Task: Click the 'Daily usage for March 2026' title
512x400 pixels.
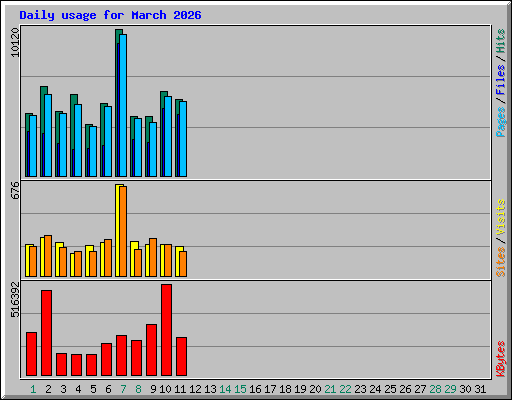Action: click(x=110, y=15)
